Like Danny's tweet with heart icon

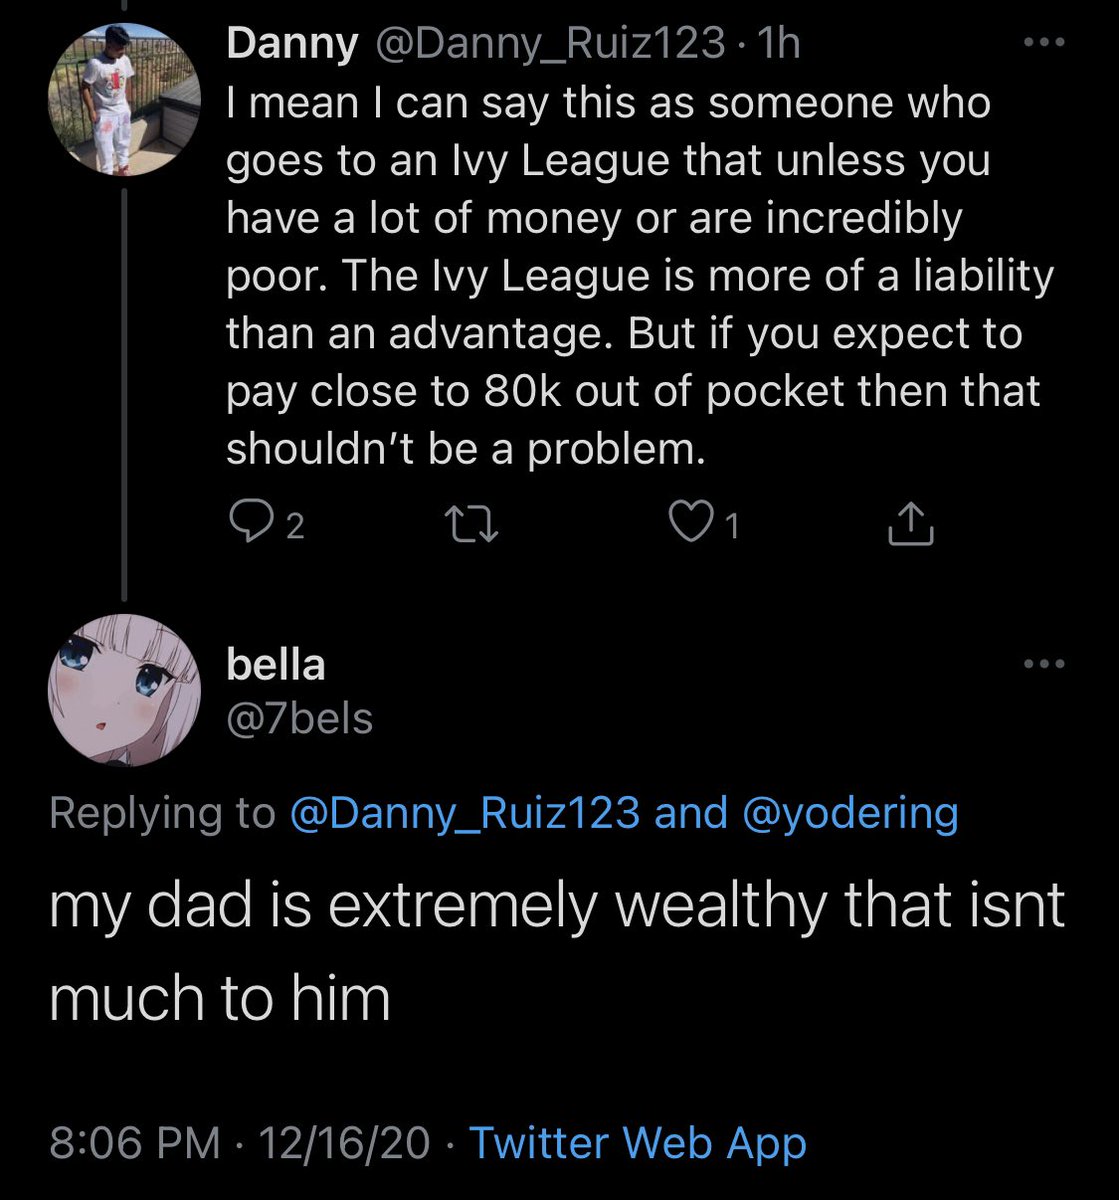click(688, 524)
